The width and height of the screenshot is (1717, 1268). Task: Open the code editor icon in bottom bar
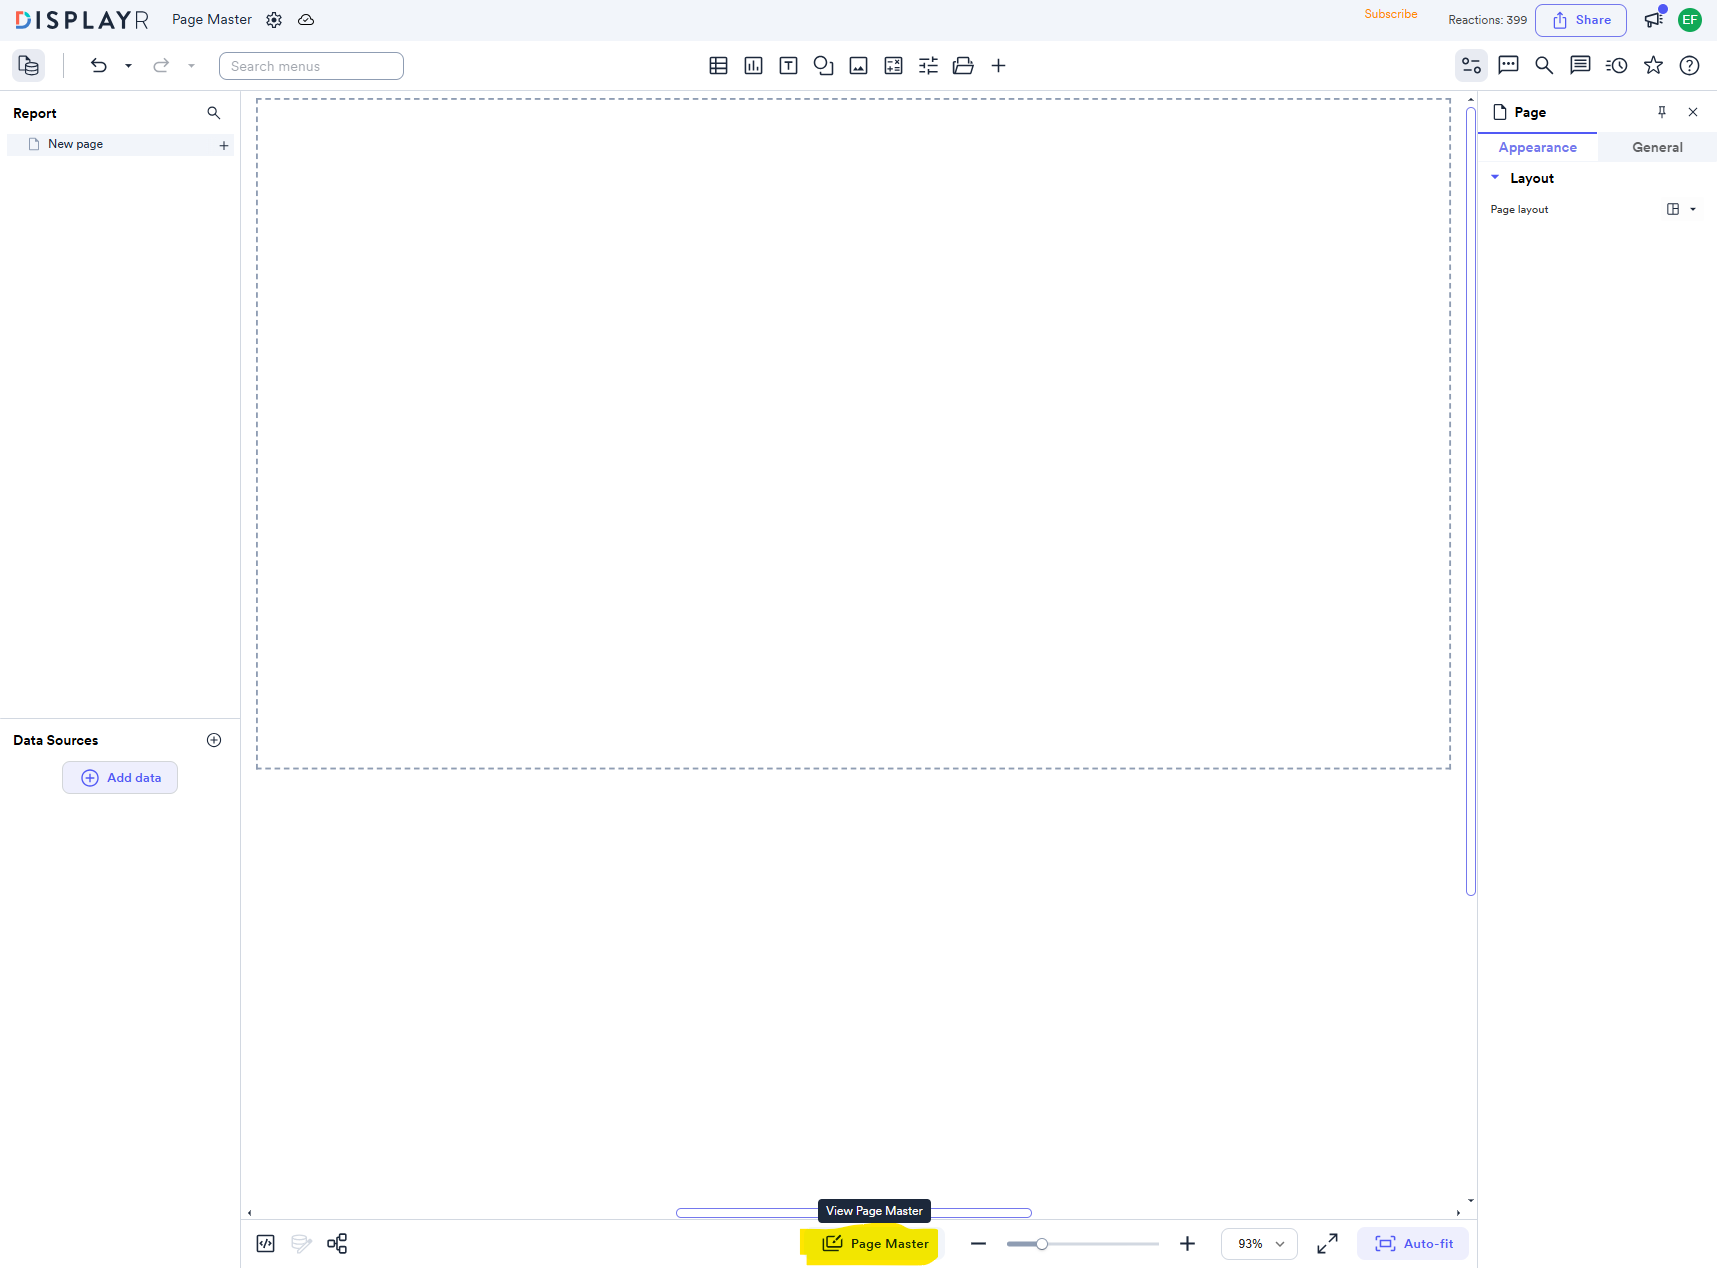[265, 1243]
